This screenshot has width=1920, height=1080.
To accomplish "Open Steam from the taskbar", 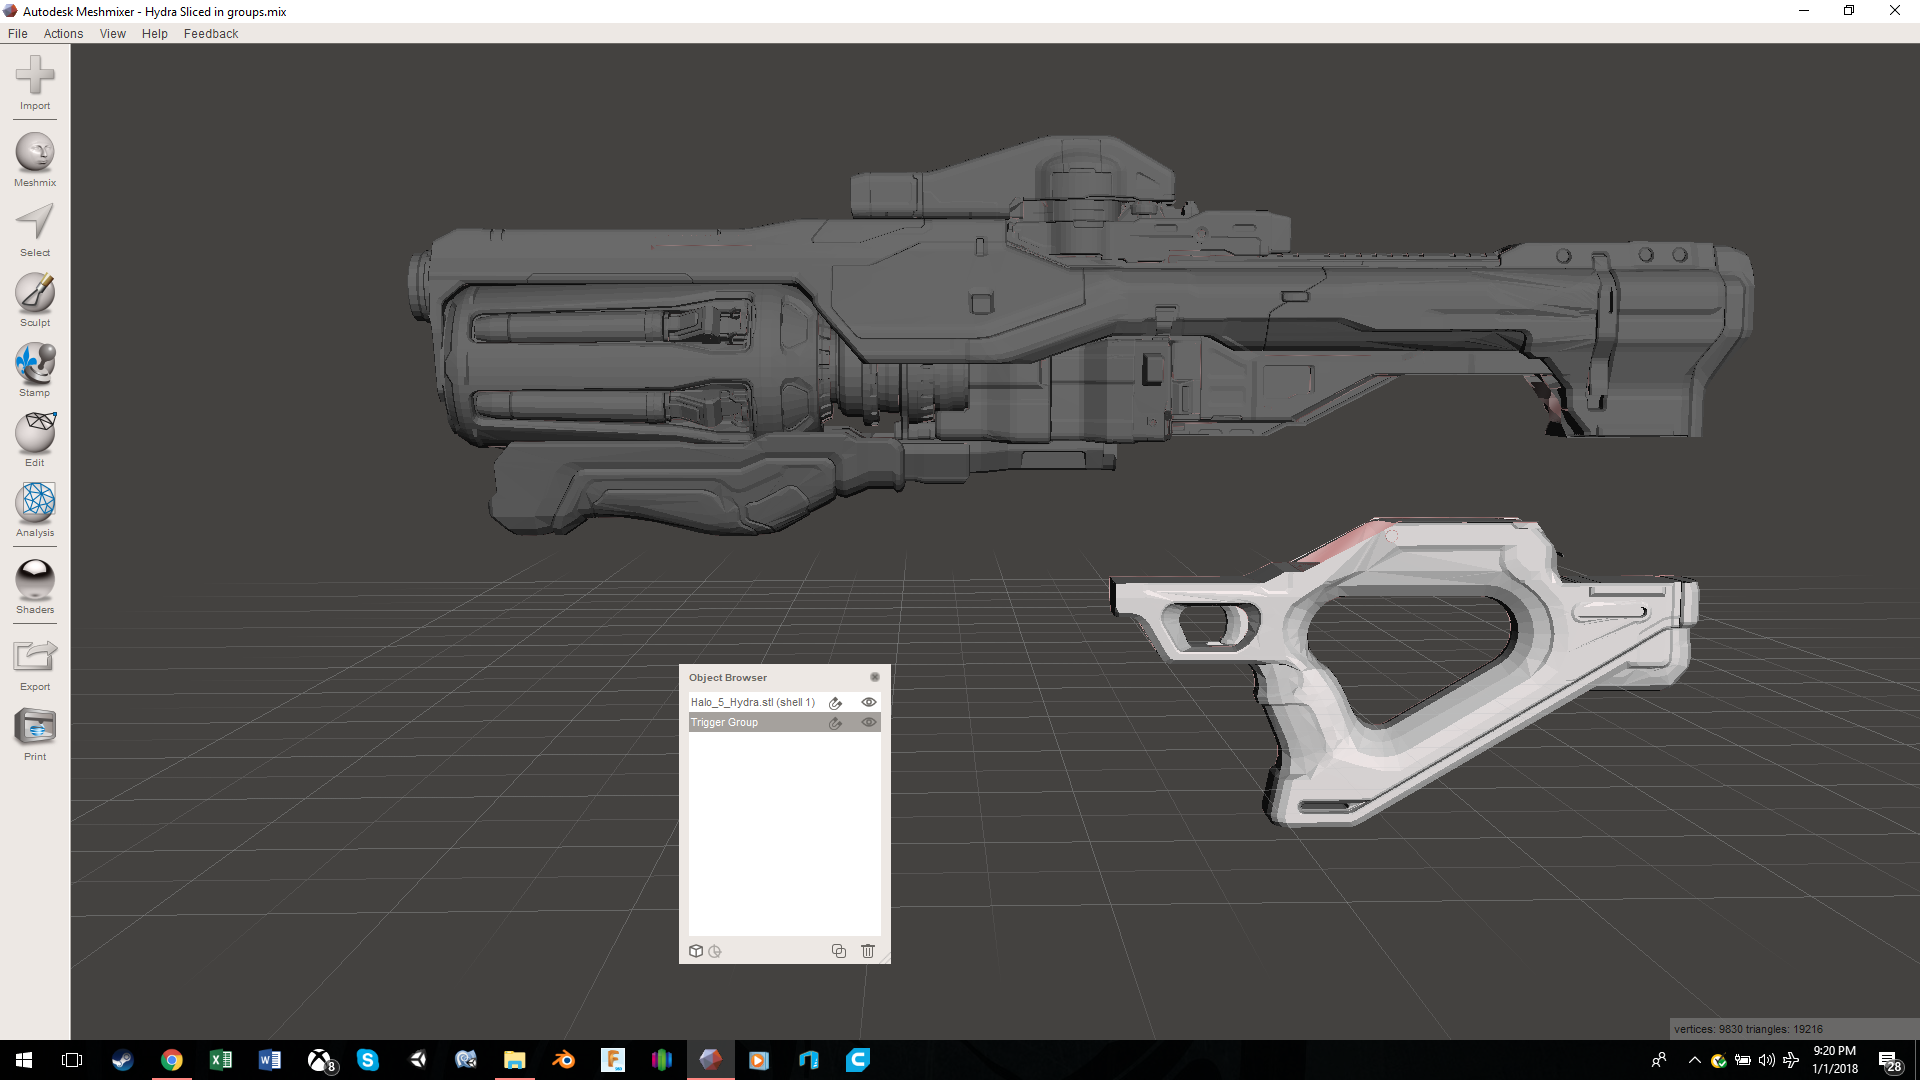I will [x=122, y=1060].
